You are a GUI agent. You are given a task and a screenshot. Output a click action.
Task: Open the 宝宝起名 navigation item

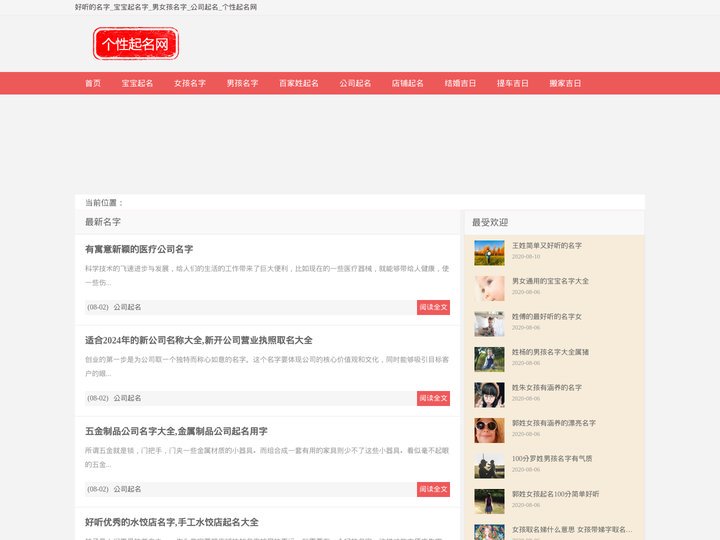point(137,83)
